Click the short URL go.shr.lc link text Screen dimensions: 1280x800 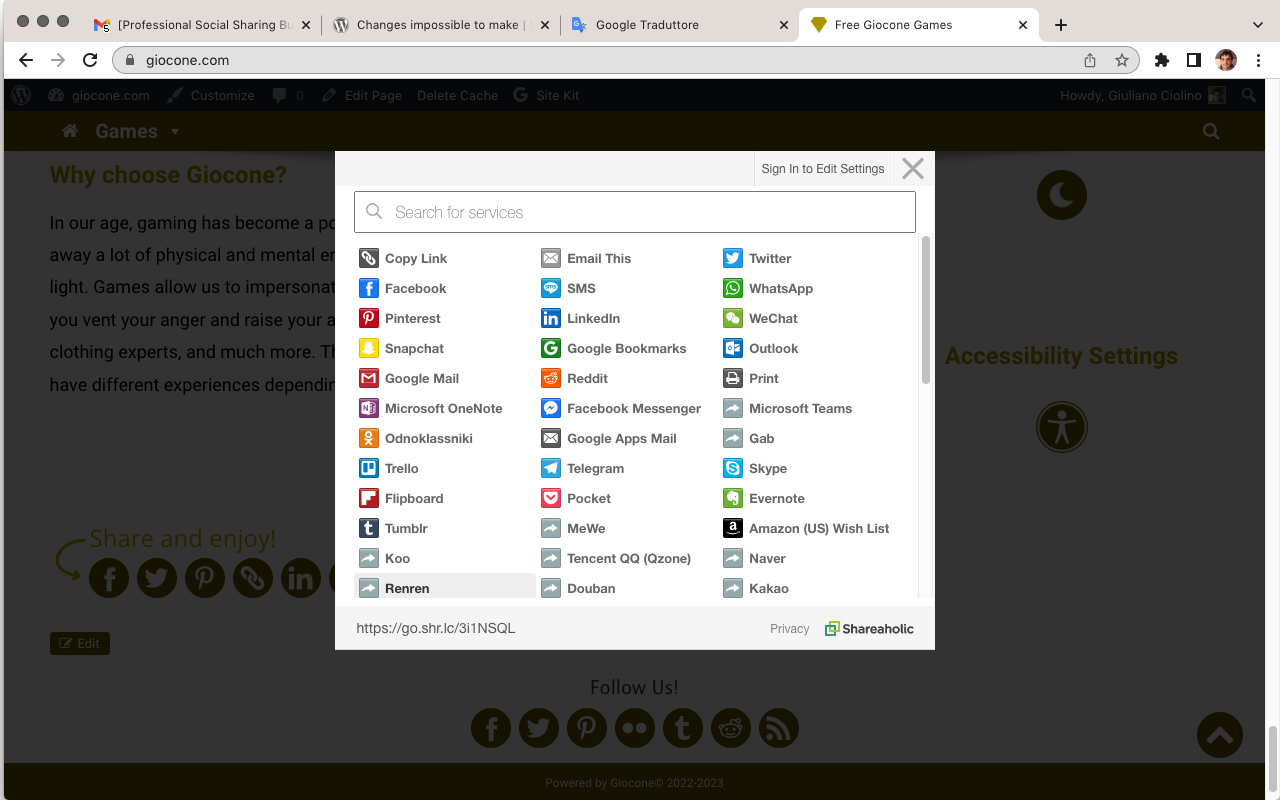pyautogui.click(x=436, y=628)
